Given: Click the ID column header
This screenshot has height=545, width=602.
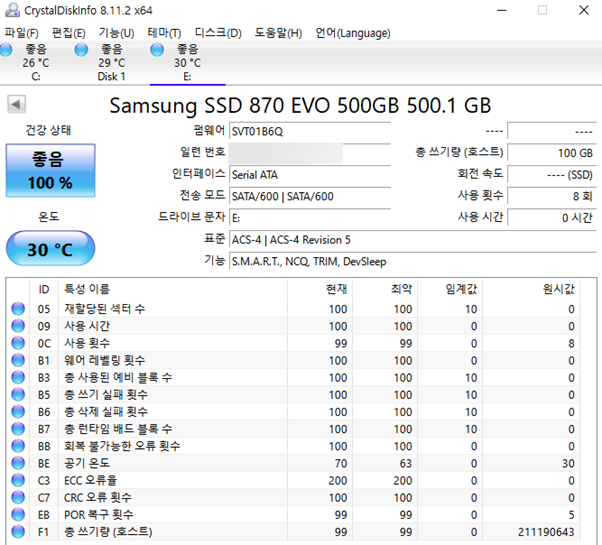Looking at the screenshot, I should (44, 289).
